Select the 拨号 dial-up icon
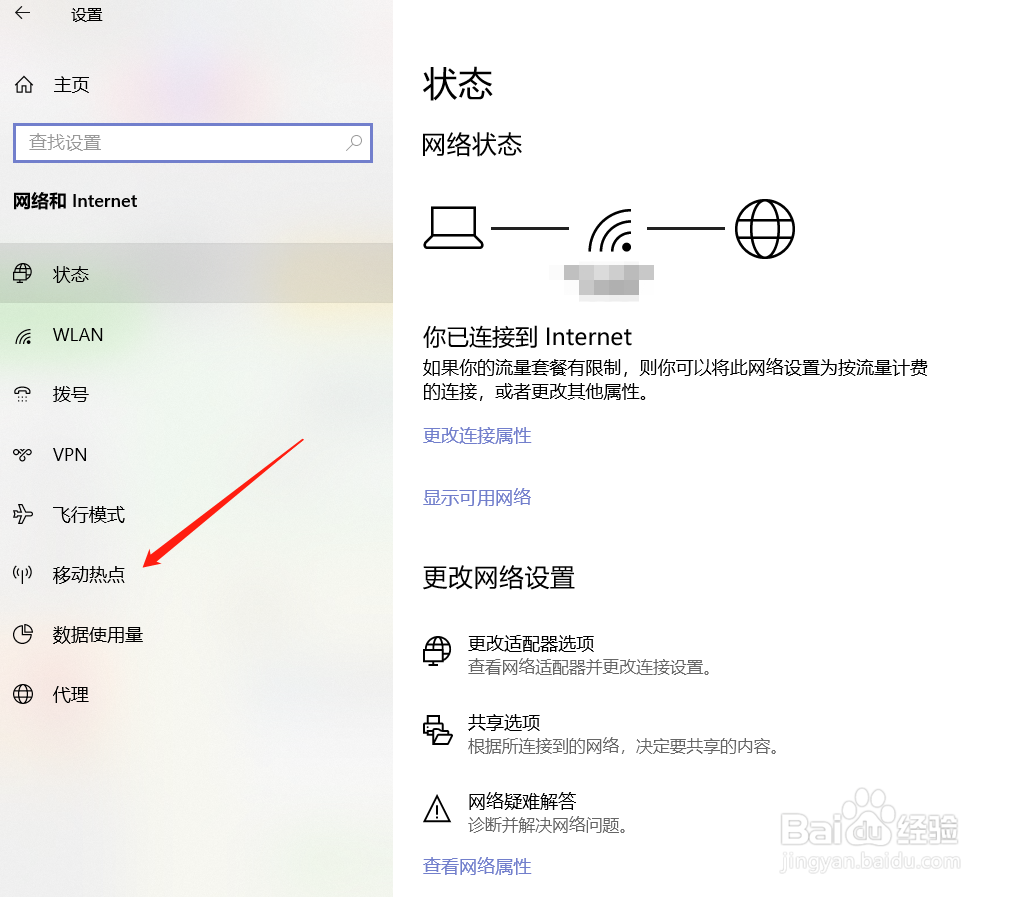Viewport: 1018px width, 897px height. [x=23, y=394]
